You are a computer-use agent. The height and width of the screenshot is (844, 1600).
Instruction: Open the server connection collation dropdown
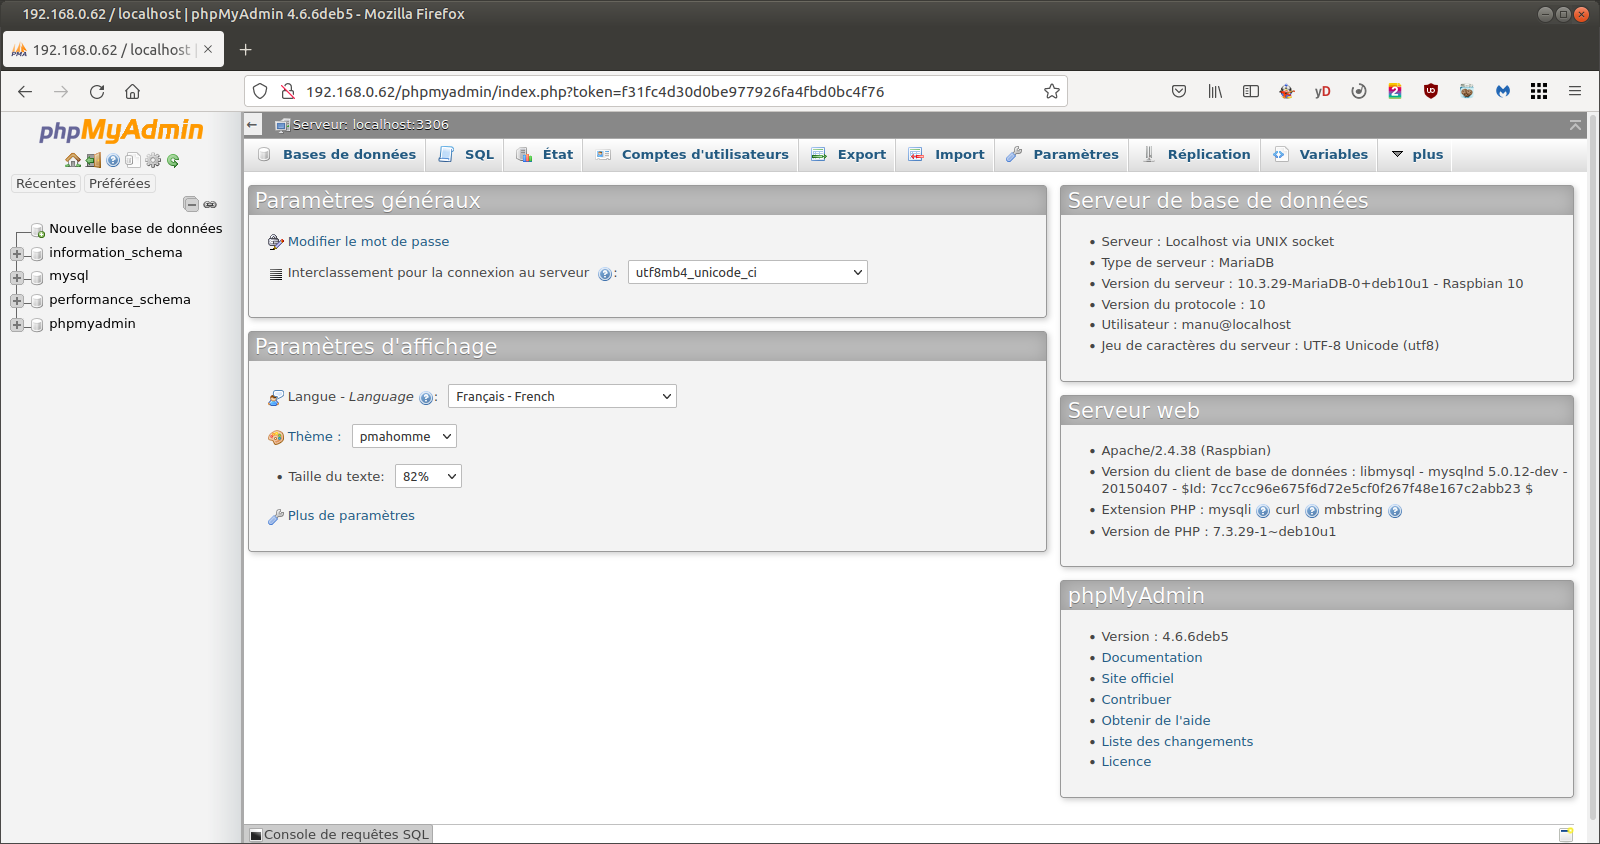coord(748,272)
